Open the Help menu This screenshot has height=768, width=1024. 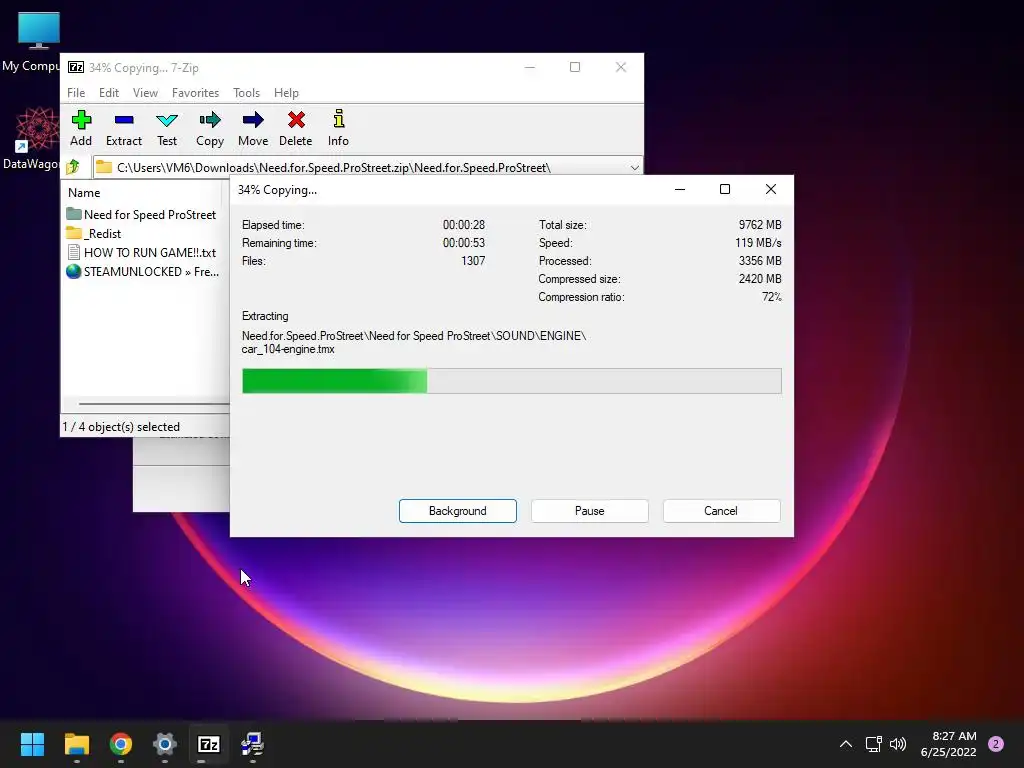[x=286, y=93]
